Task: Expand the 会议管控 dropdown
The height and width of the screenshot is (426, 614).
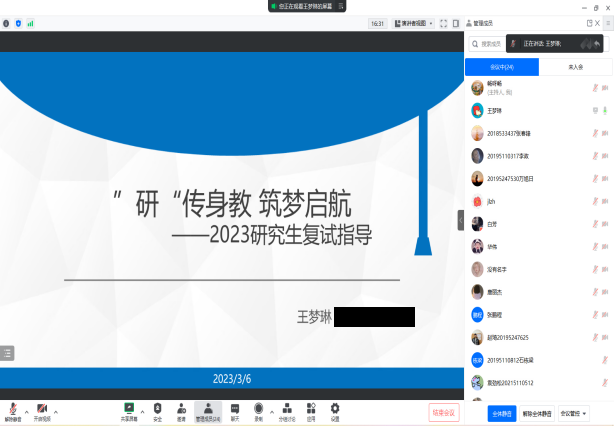Action: [572, 412]
